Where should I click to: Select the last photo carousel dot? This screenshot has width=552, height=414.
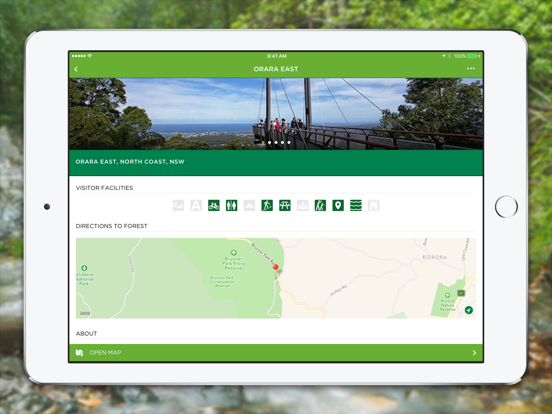point(289,143)
